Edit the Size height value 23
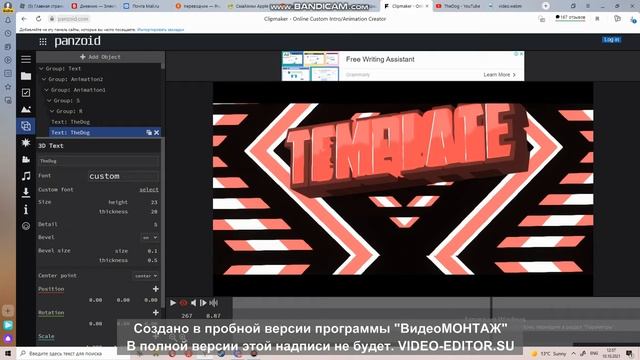Image resolution: width=640 pixels, height=360 pixels. pyautogui.click(x=154, y=202)
